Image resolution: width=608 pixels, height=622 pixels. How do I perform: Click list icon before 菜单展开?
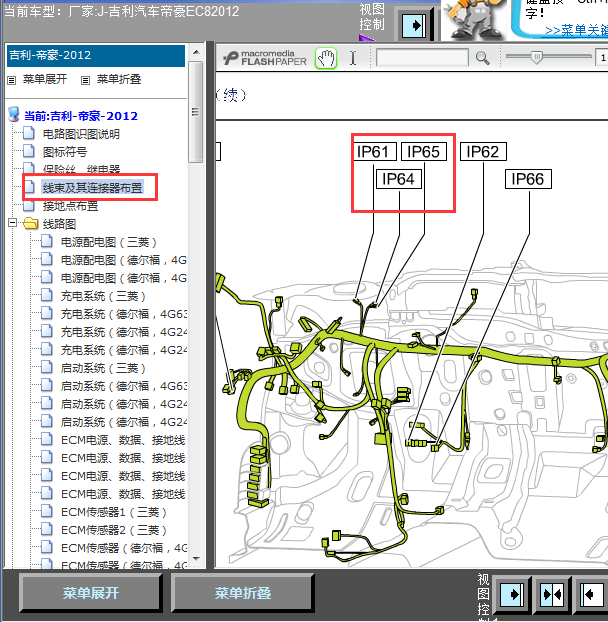(x=12, y=81)
